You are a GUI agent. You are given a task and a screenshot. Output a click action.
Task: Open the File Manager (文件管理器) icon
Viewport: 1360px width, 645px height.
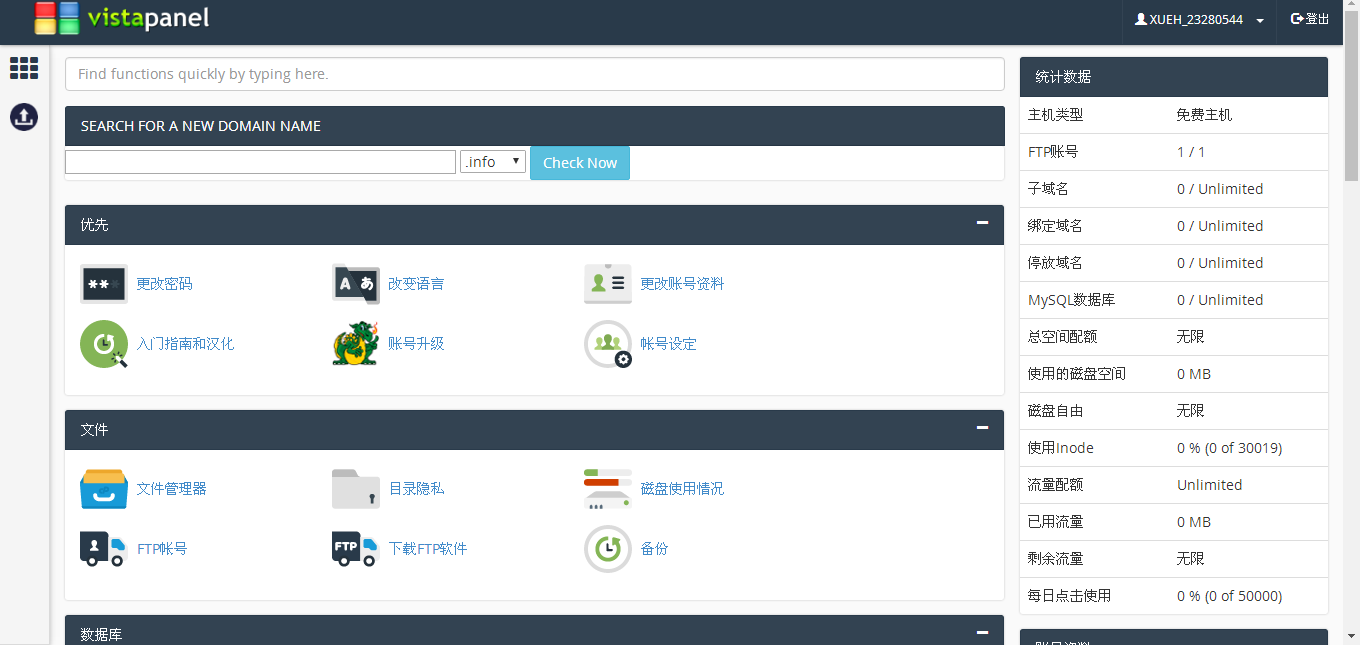tap(104, 489)
